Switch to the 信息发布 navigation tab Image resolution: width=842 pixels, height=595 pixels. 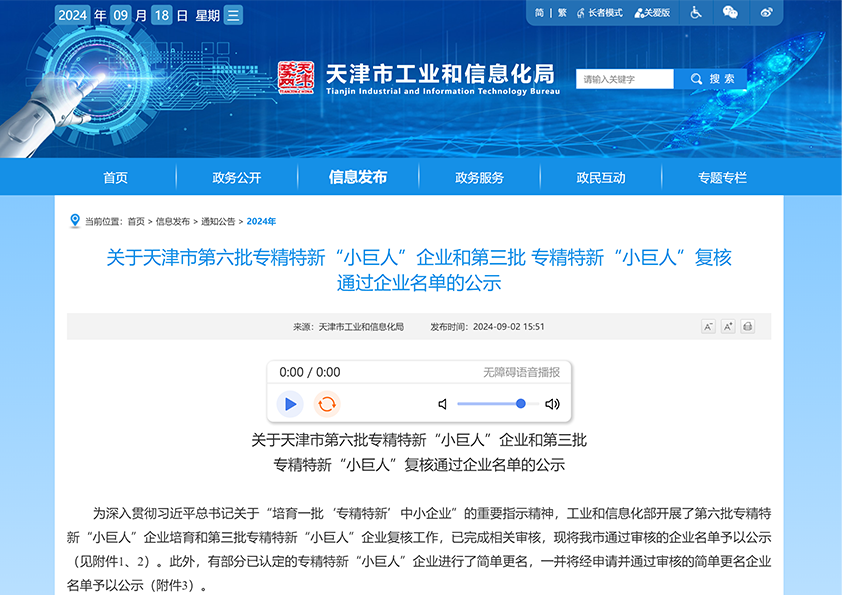tap(356, 176)
